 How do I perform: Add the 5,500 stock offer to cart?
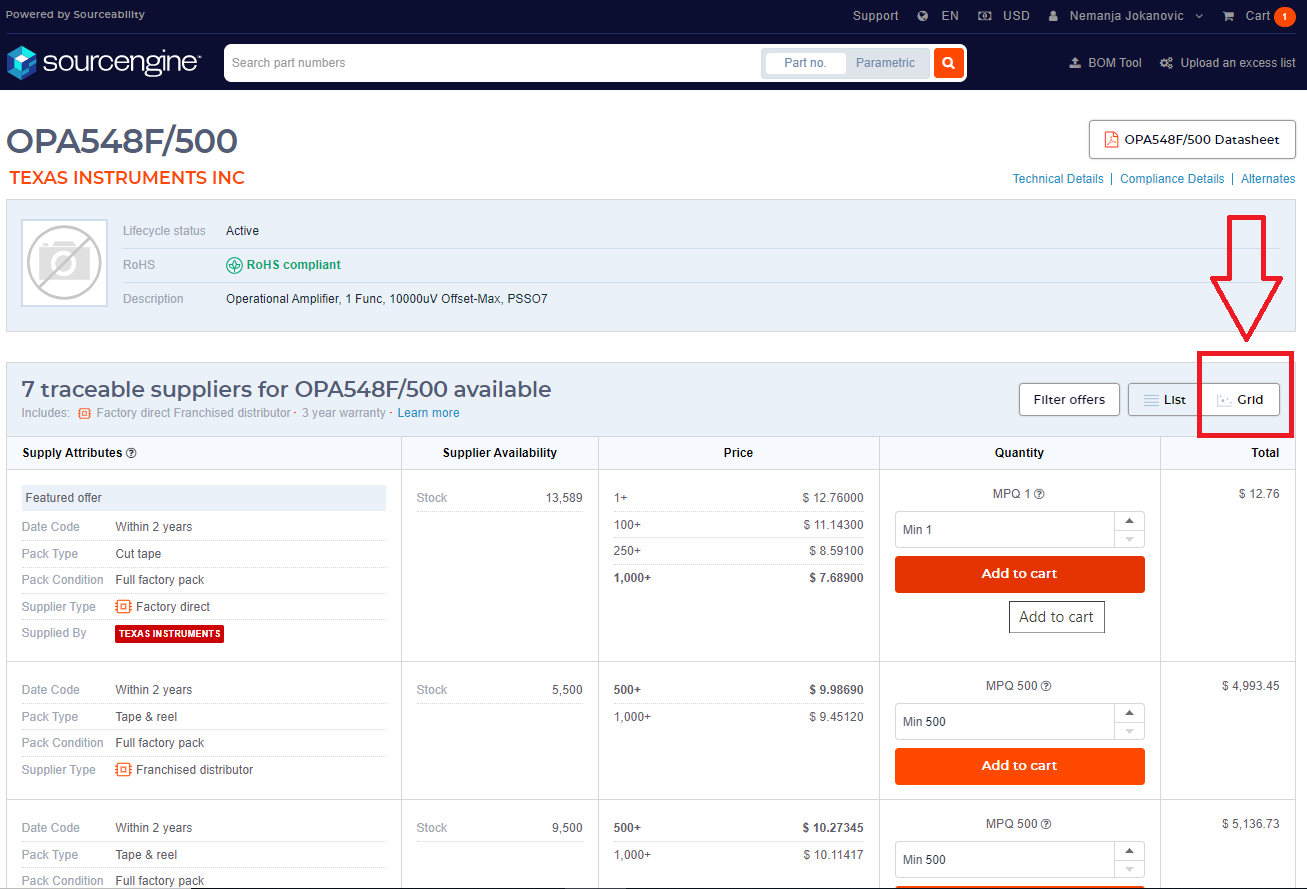pos(1019,766)
